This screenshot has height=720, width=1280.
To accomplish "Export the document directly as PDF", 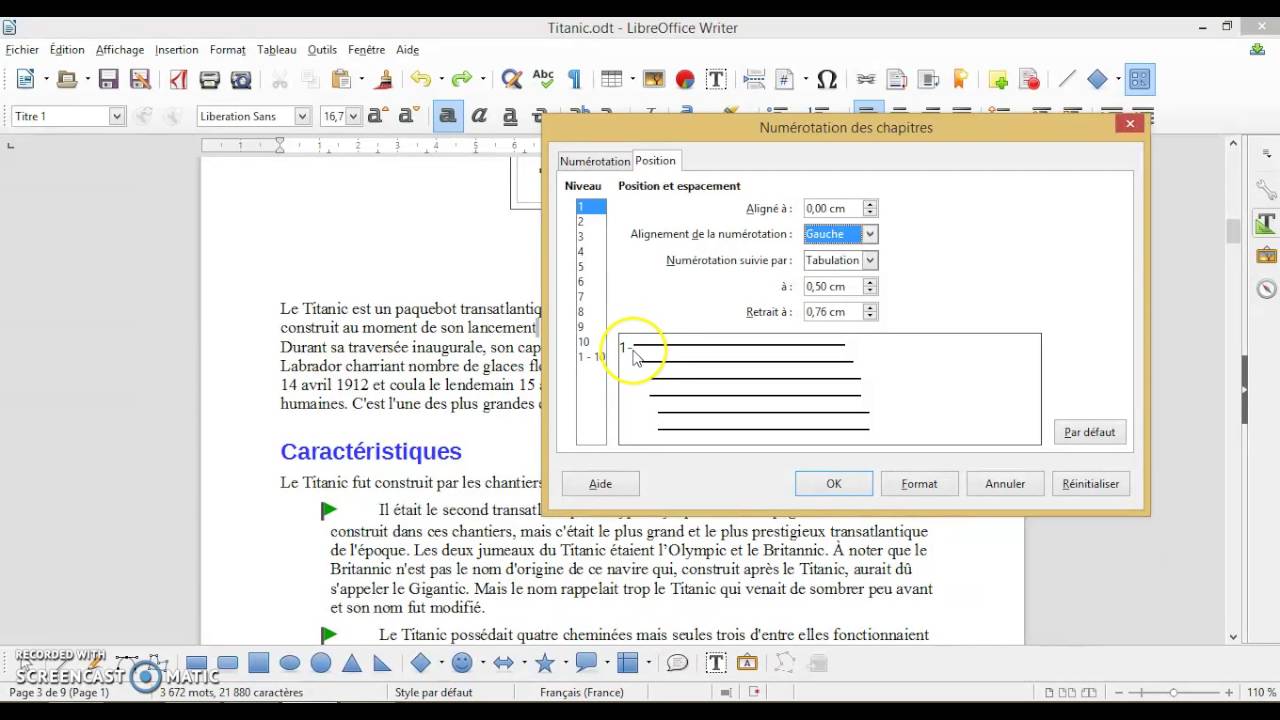I will 178,80.
